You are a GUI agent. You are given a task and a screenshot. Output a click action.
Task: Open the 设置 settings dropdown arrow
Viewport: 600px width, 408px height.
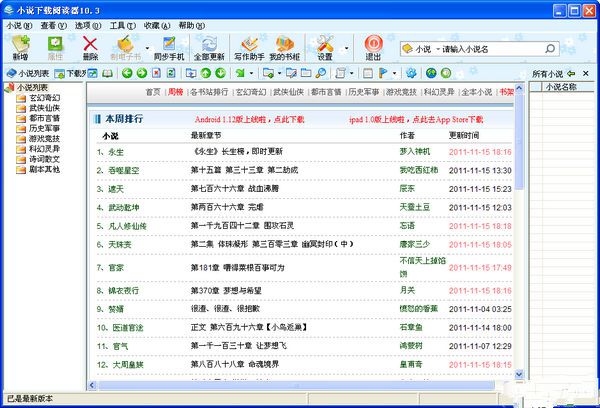(346, 47)
